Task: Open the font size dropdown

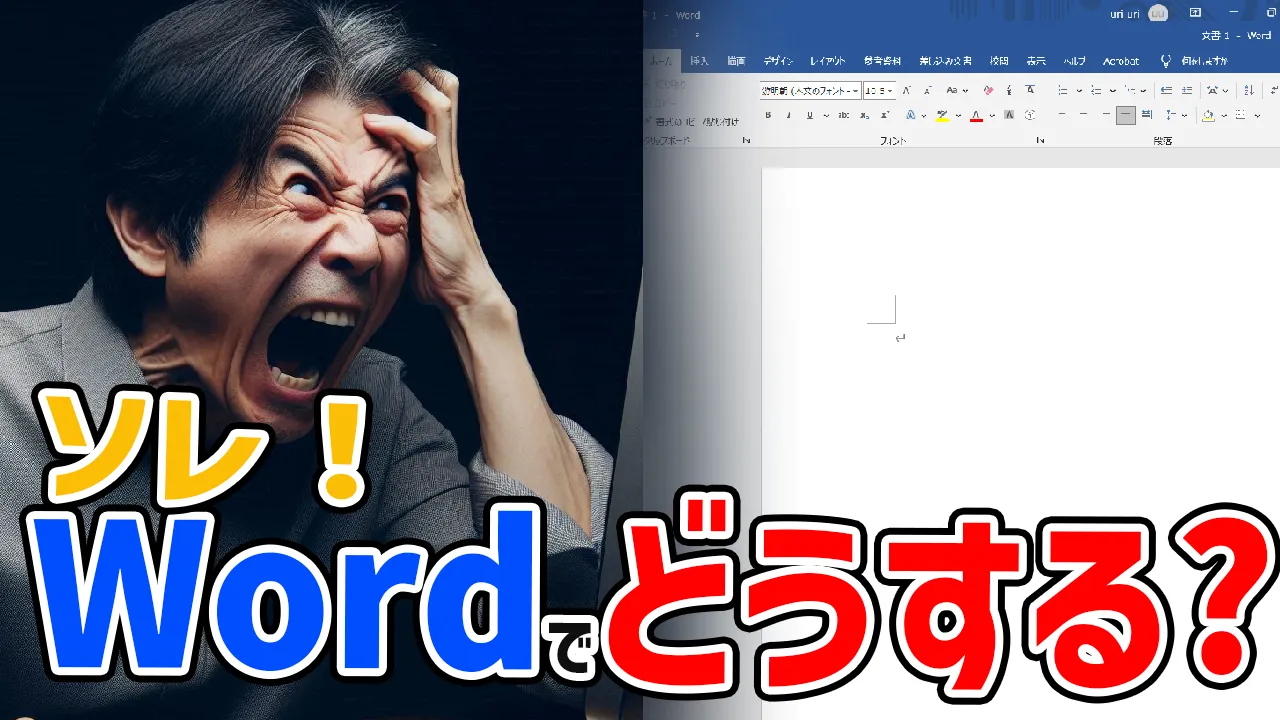Action: coord(890,91)
